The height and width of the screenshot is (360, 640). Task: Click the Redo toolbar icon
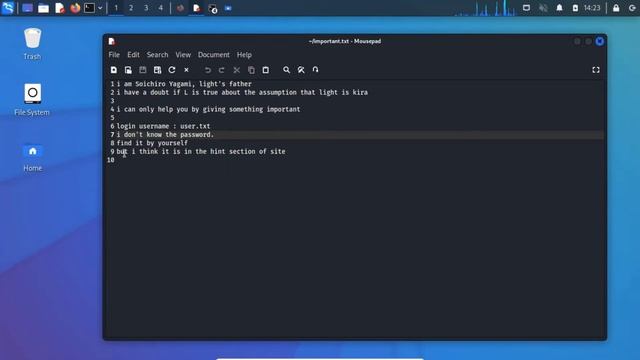pos(222,70)
